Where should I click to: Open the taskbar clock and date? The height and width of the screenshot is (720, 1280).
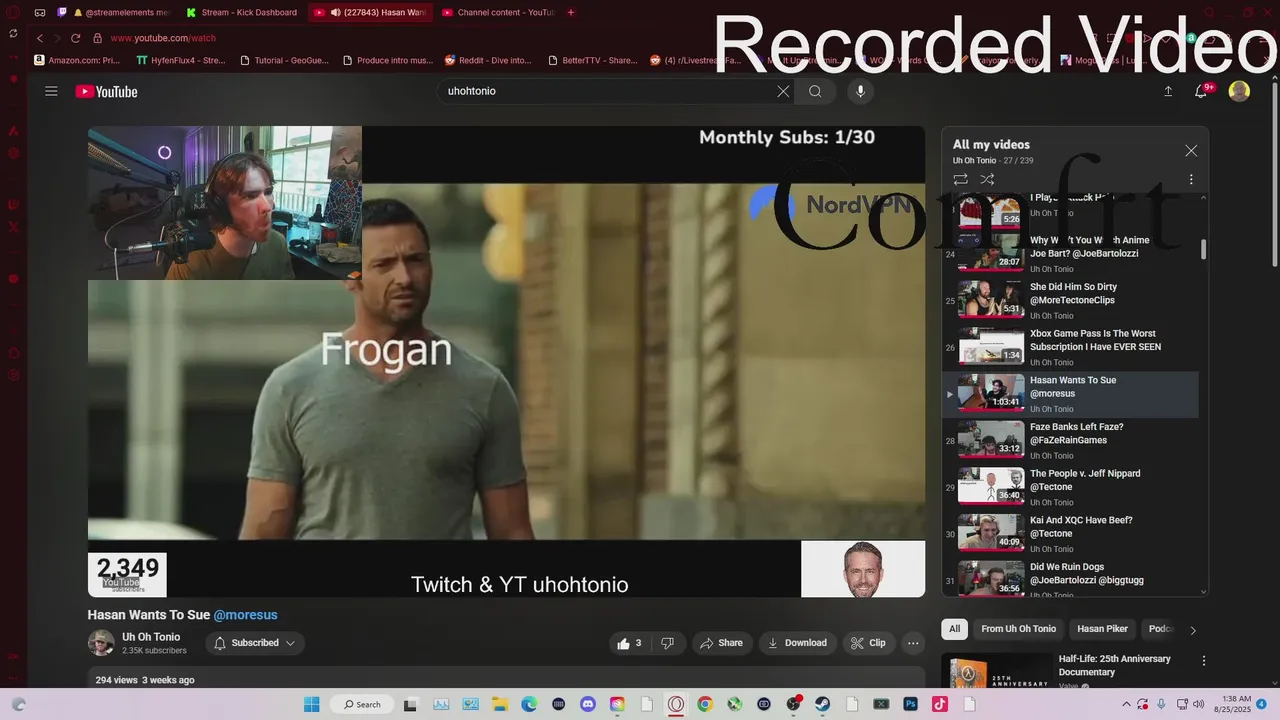[1229, 704]
